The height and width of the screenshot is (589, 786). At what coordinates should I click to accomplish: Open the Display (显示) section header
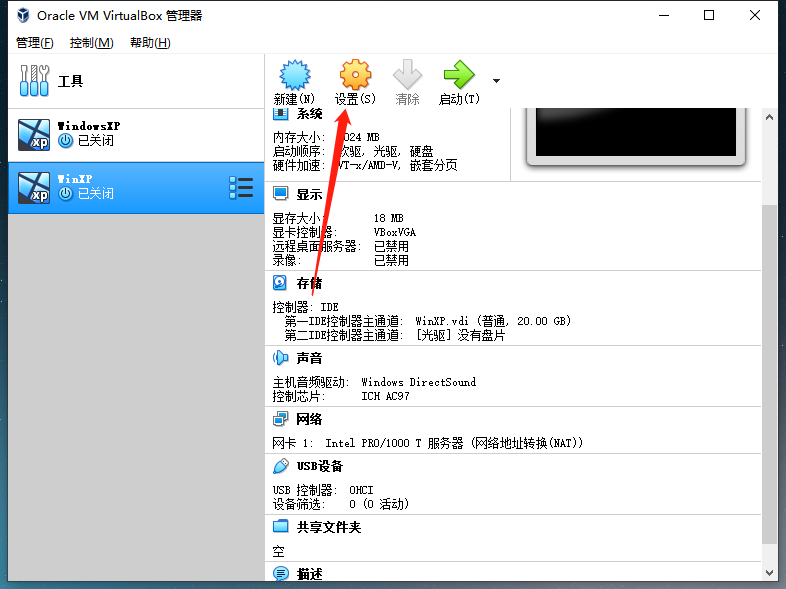(x=309, y=194)
